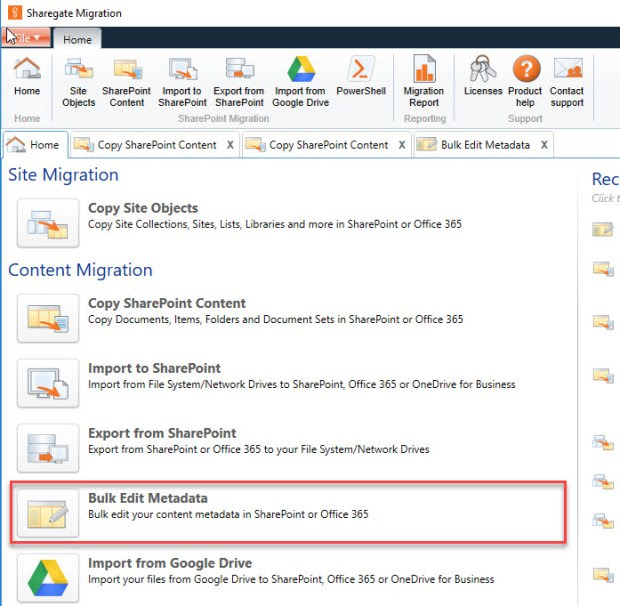Click the 'Reporting' ribbon group label
The height and width of the screenshot is (606, 620).
pyautogui.click(x=425, y=119)
